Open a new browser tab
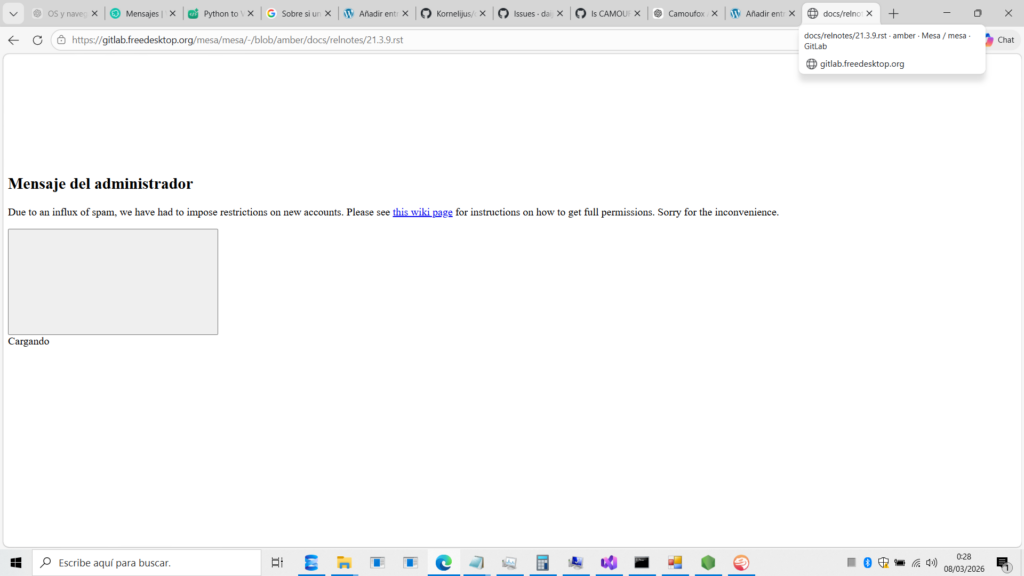The width and height of the screenshot is (1024, 576). 893,14
